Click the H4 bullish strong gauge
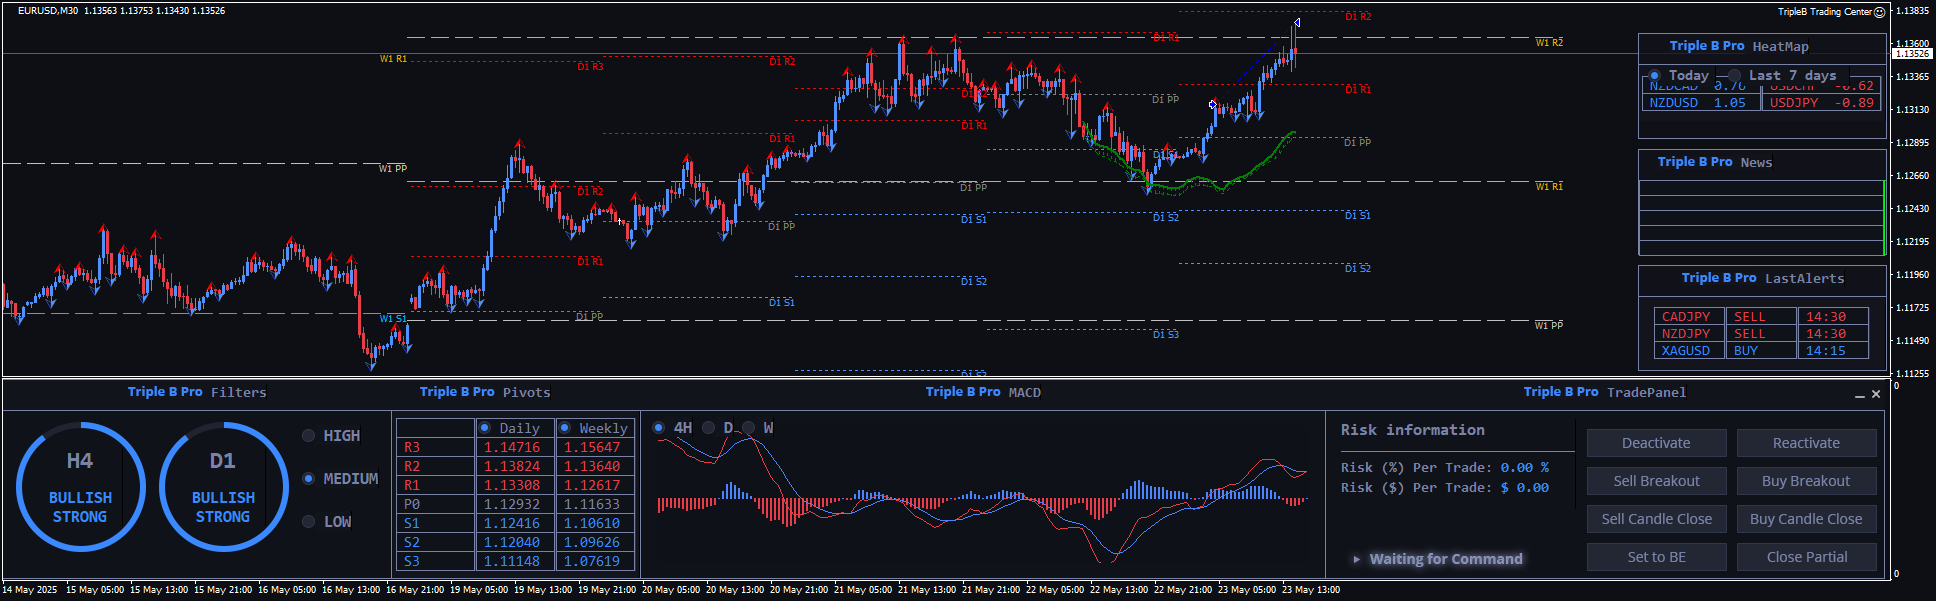The height and width of the screenshot is (601, 1936). pos(80,487)
